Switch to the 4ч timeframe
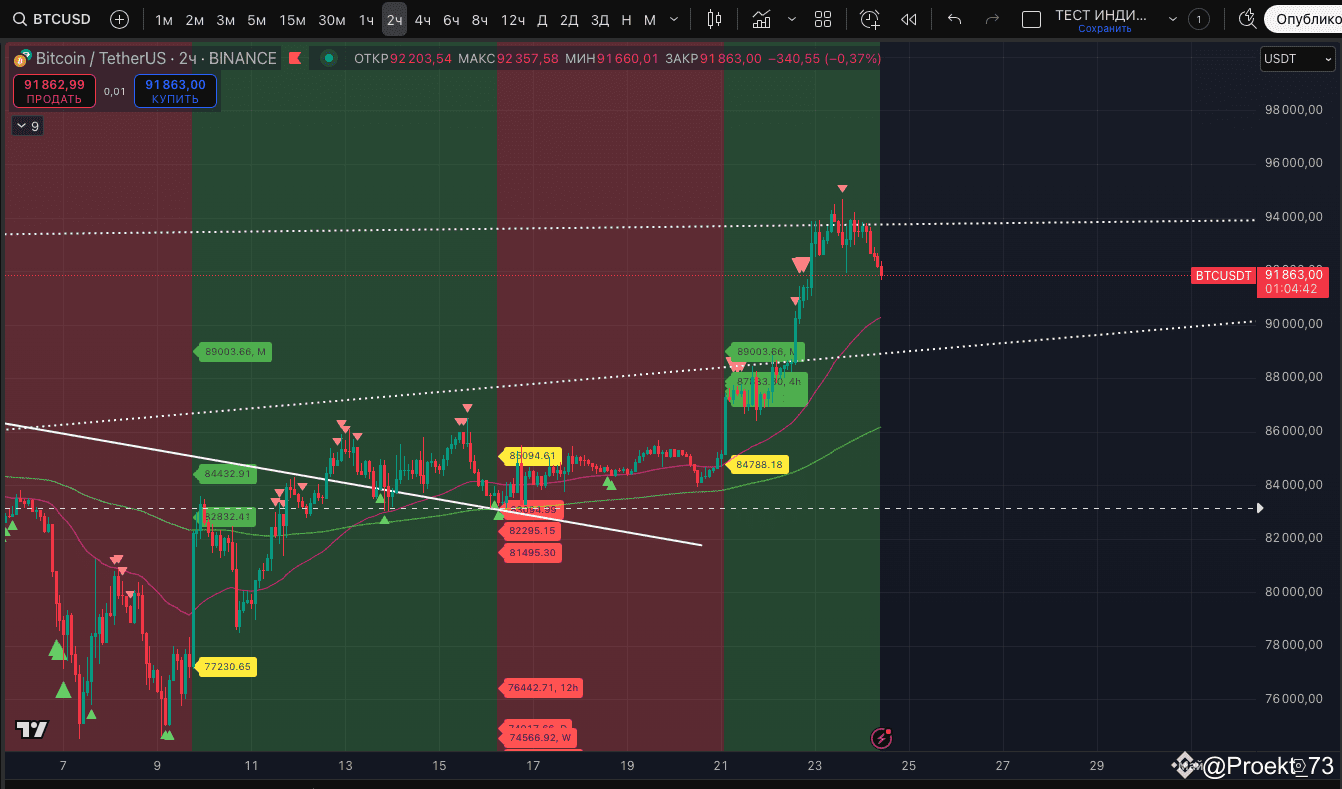This screenshot has height=789, width=1342. pos(423,20)
